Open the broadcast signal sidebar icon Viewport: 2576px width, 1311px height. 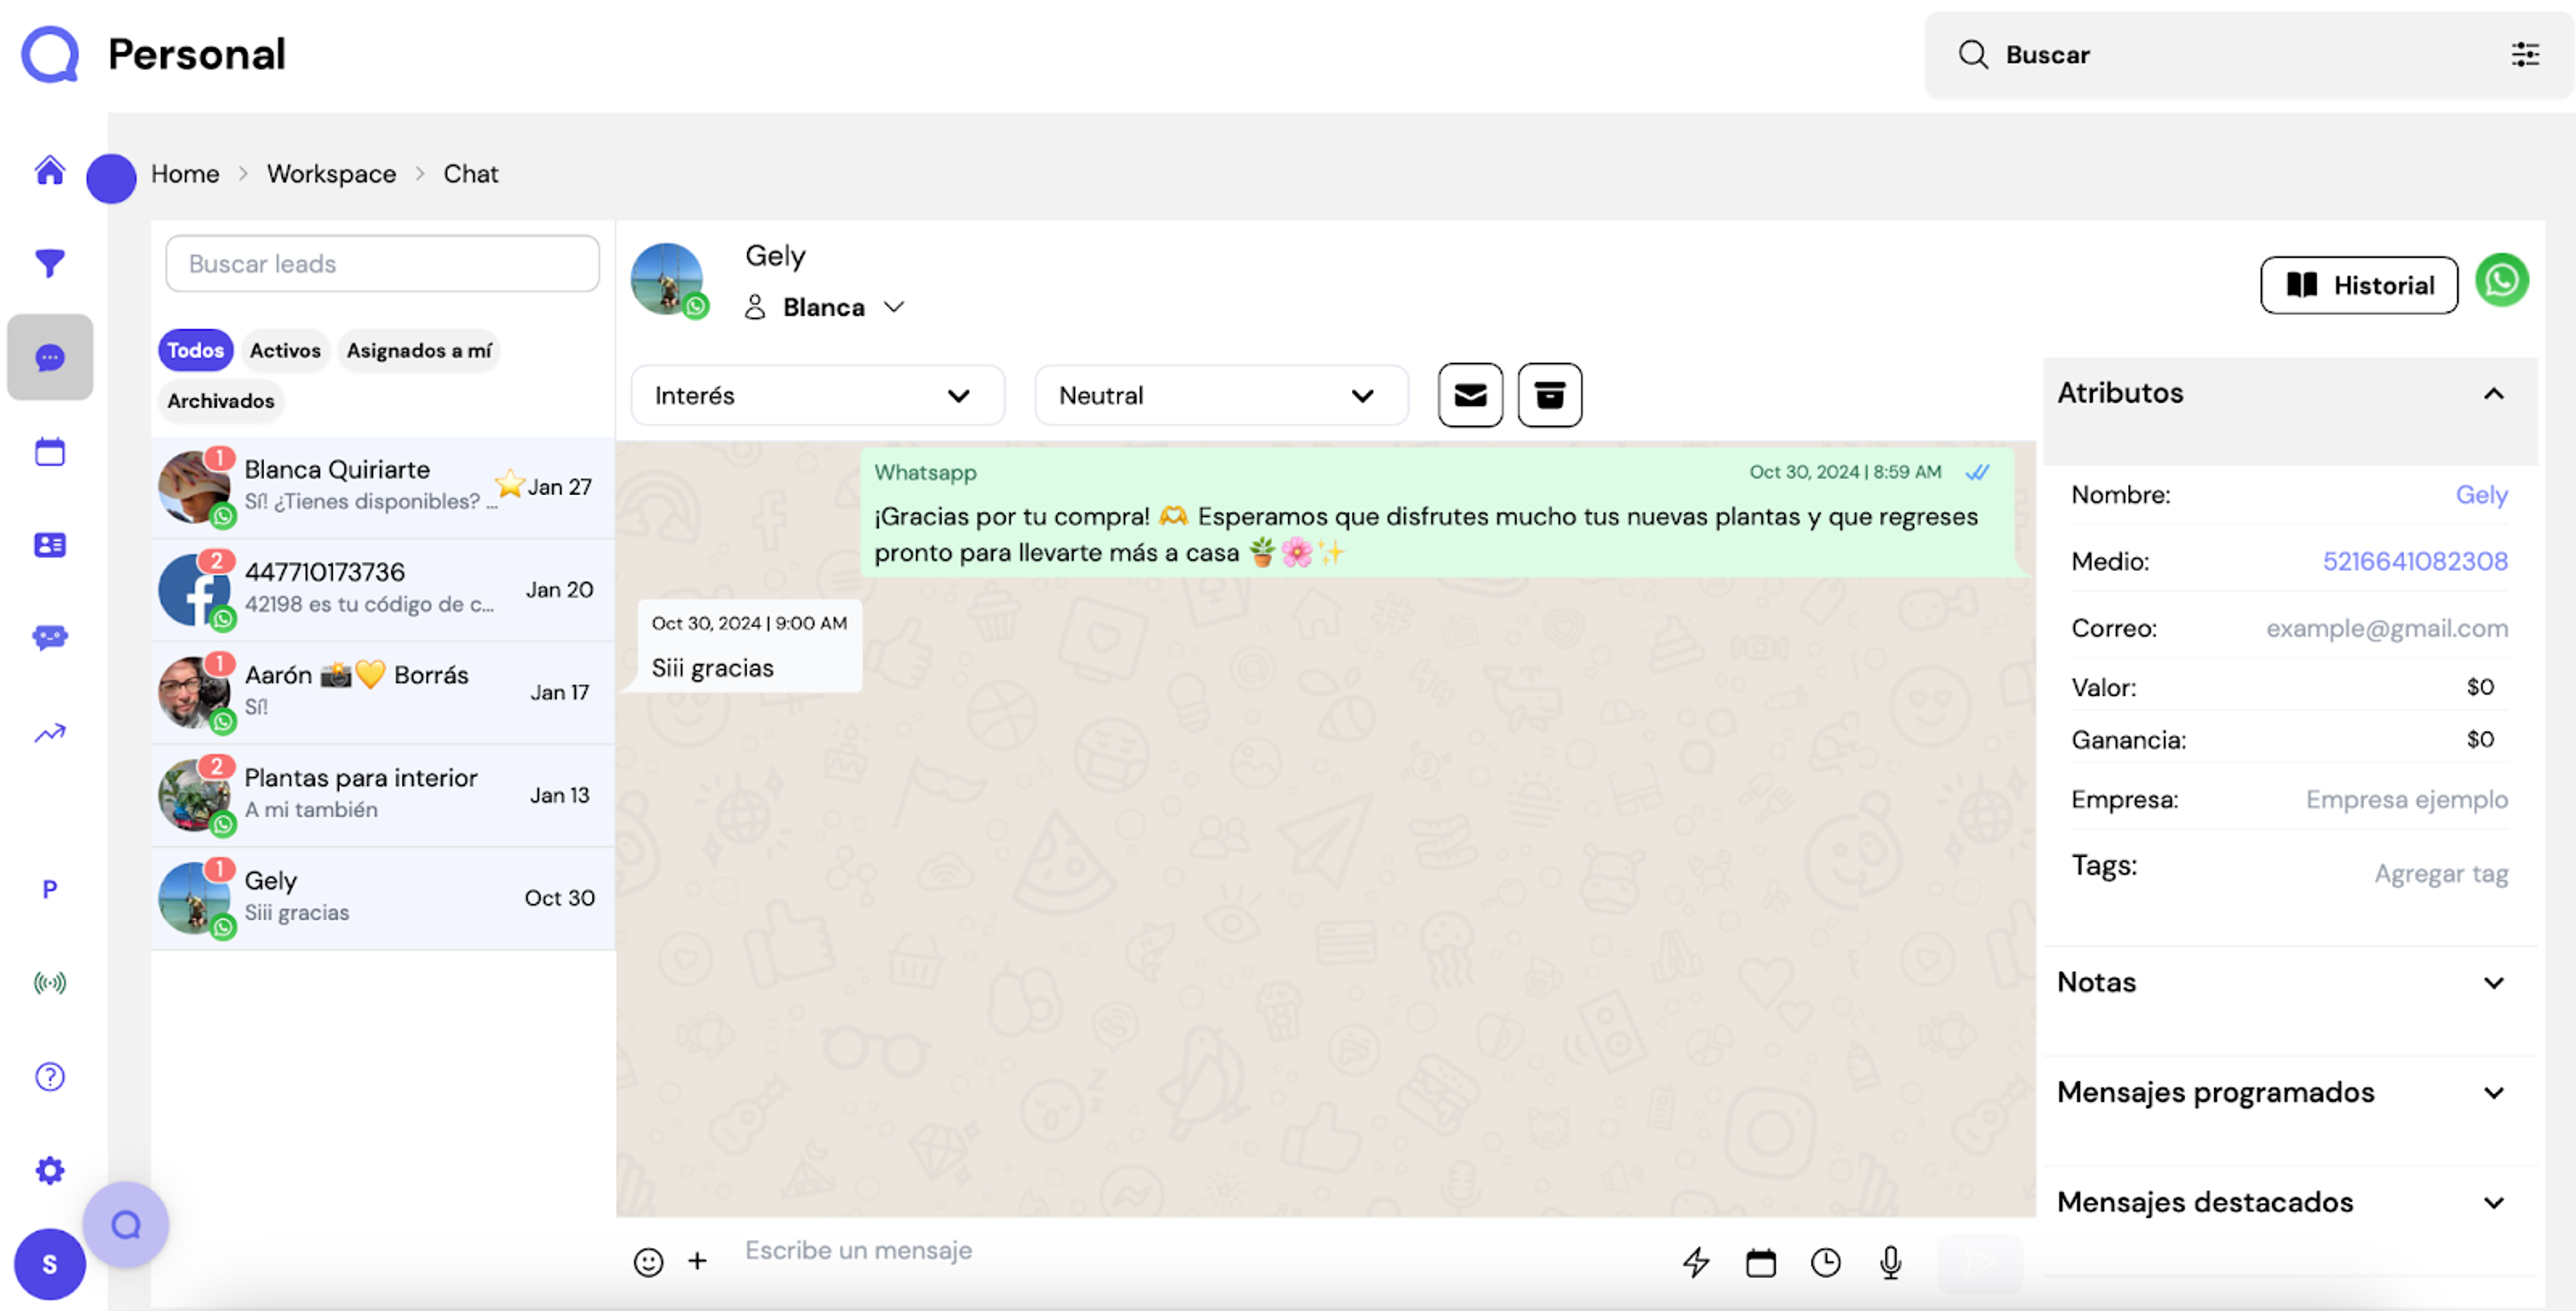(x=50, y=983)
